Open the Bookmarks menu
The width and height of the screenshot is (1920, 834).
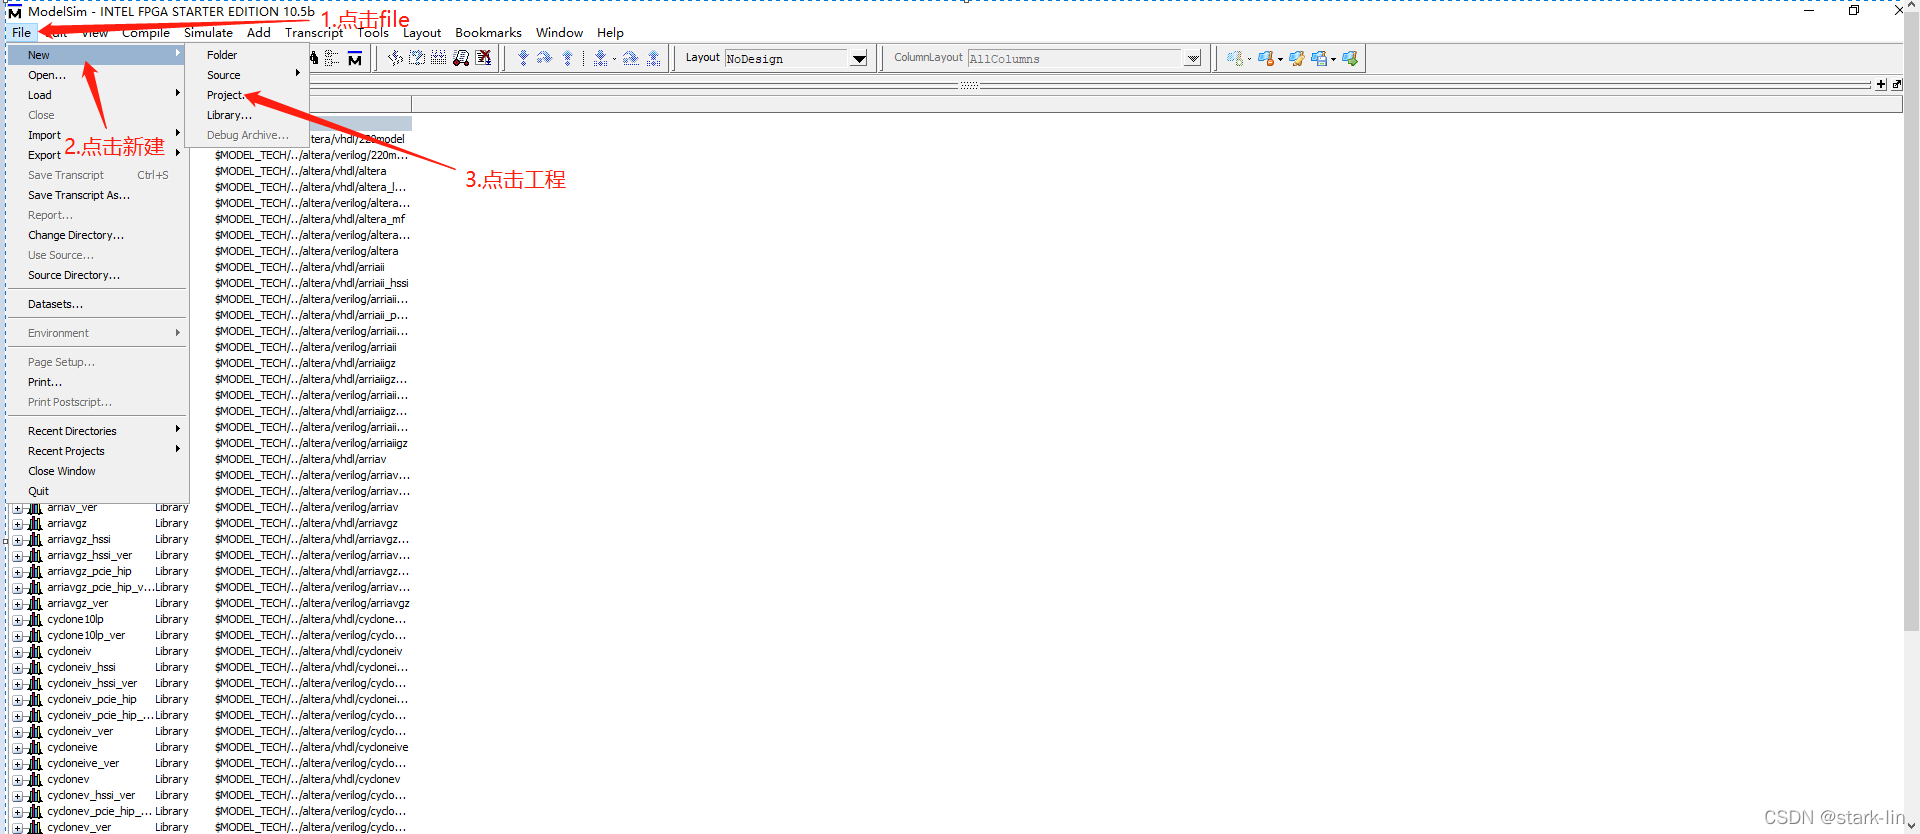pyautogui.click(x=488, y=33)
